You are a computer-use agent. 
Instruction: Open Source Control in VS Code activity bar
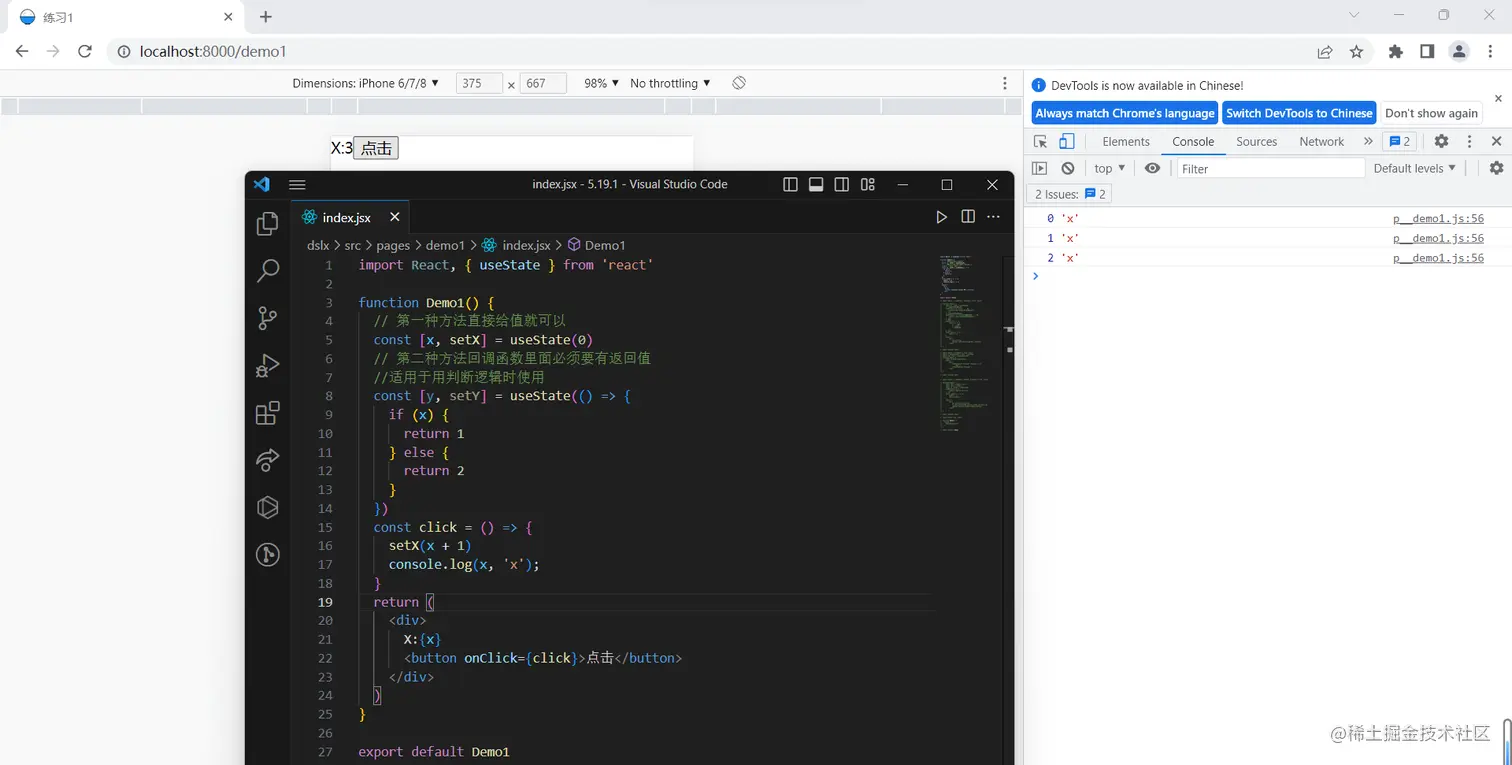[268, 318]
